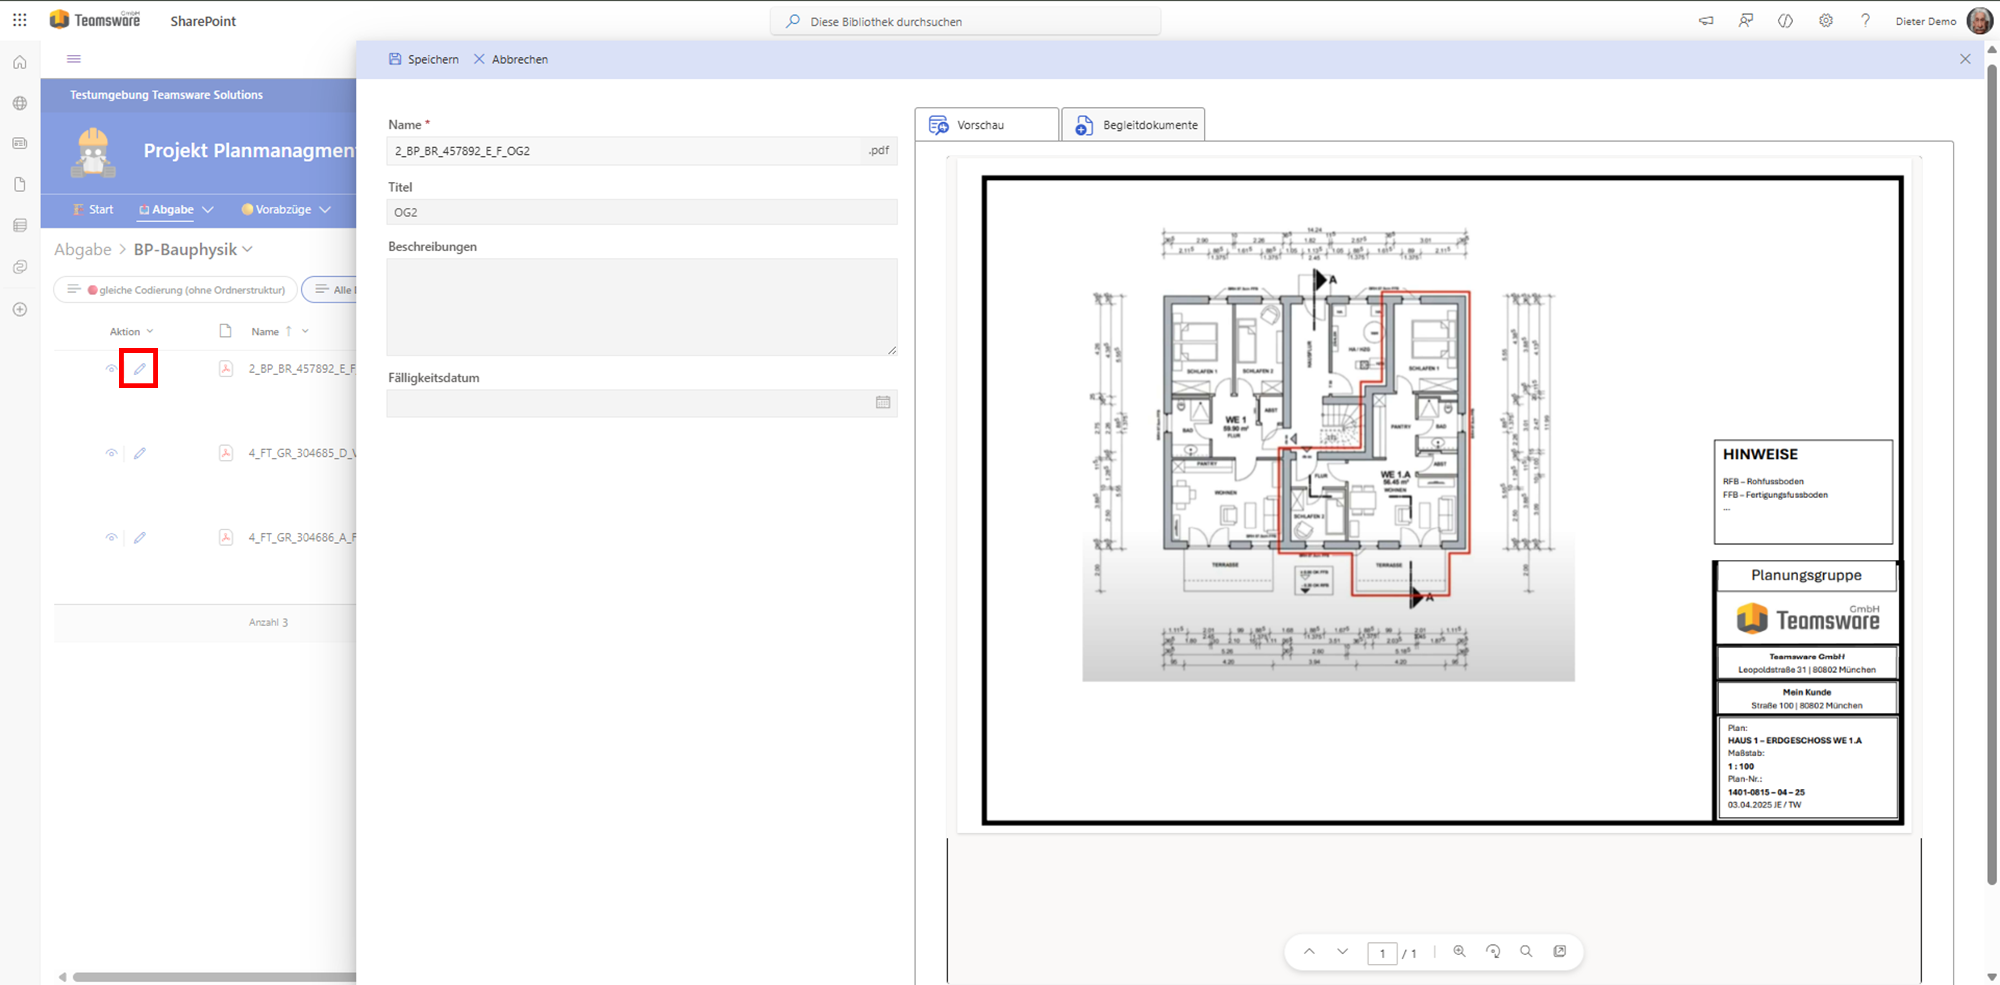Open the settings gear in top bar

pos(1826,21)
